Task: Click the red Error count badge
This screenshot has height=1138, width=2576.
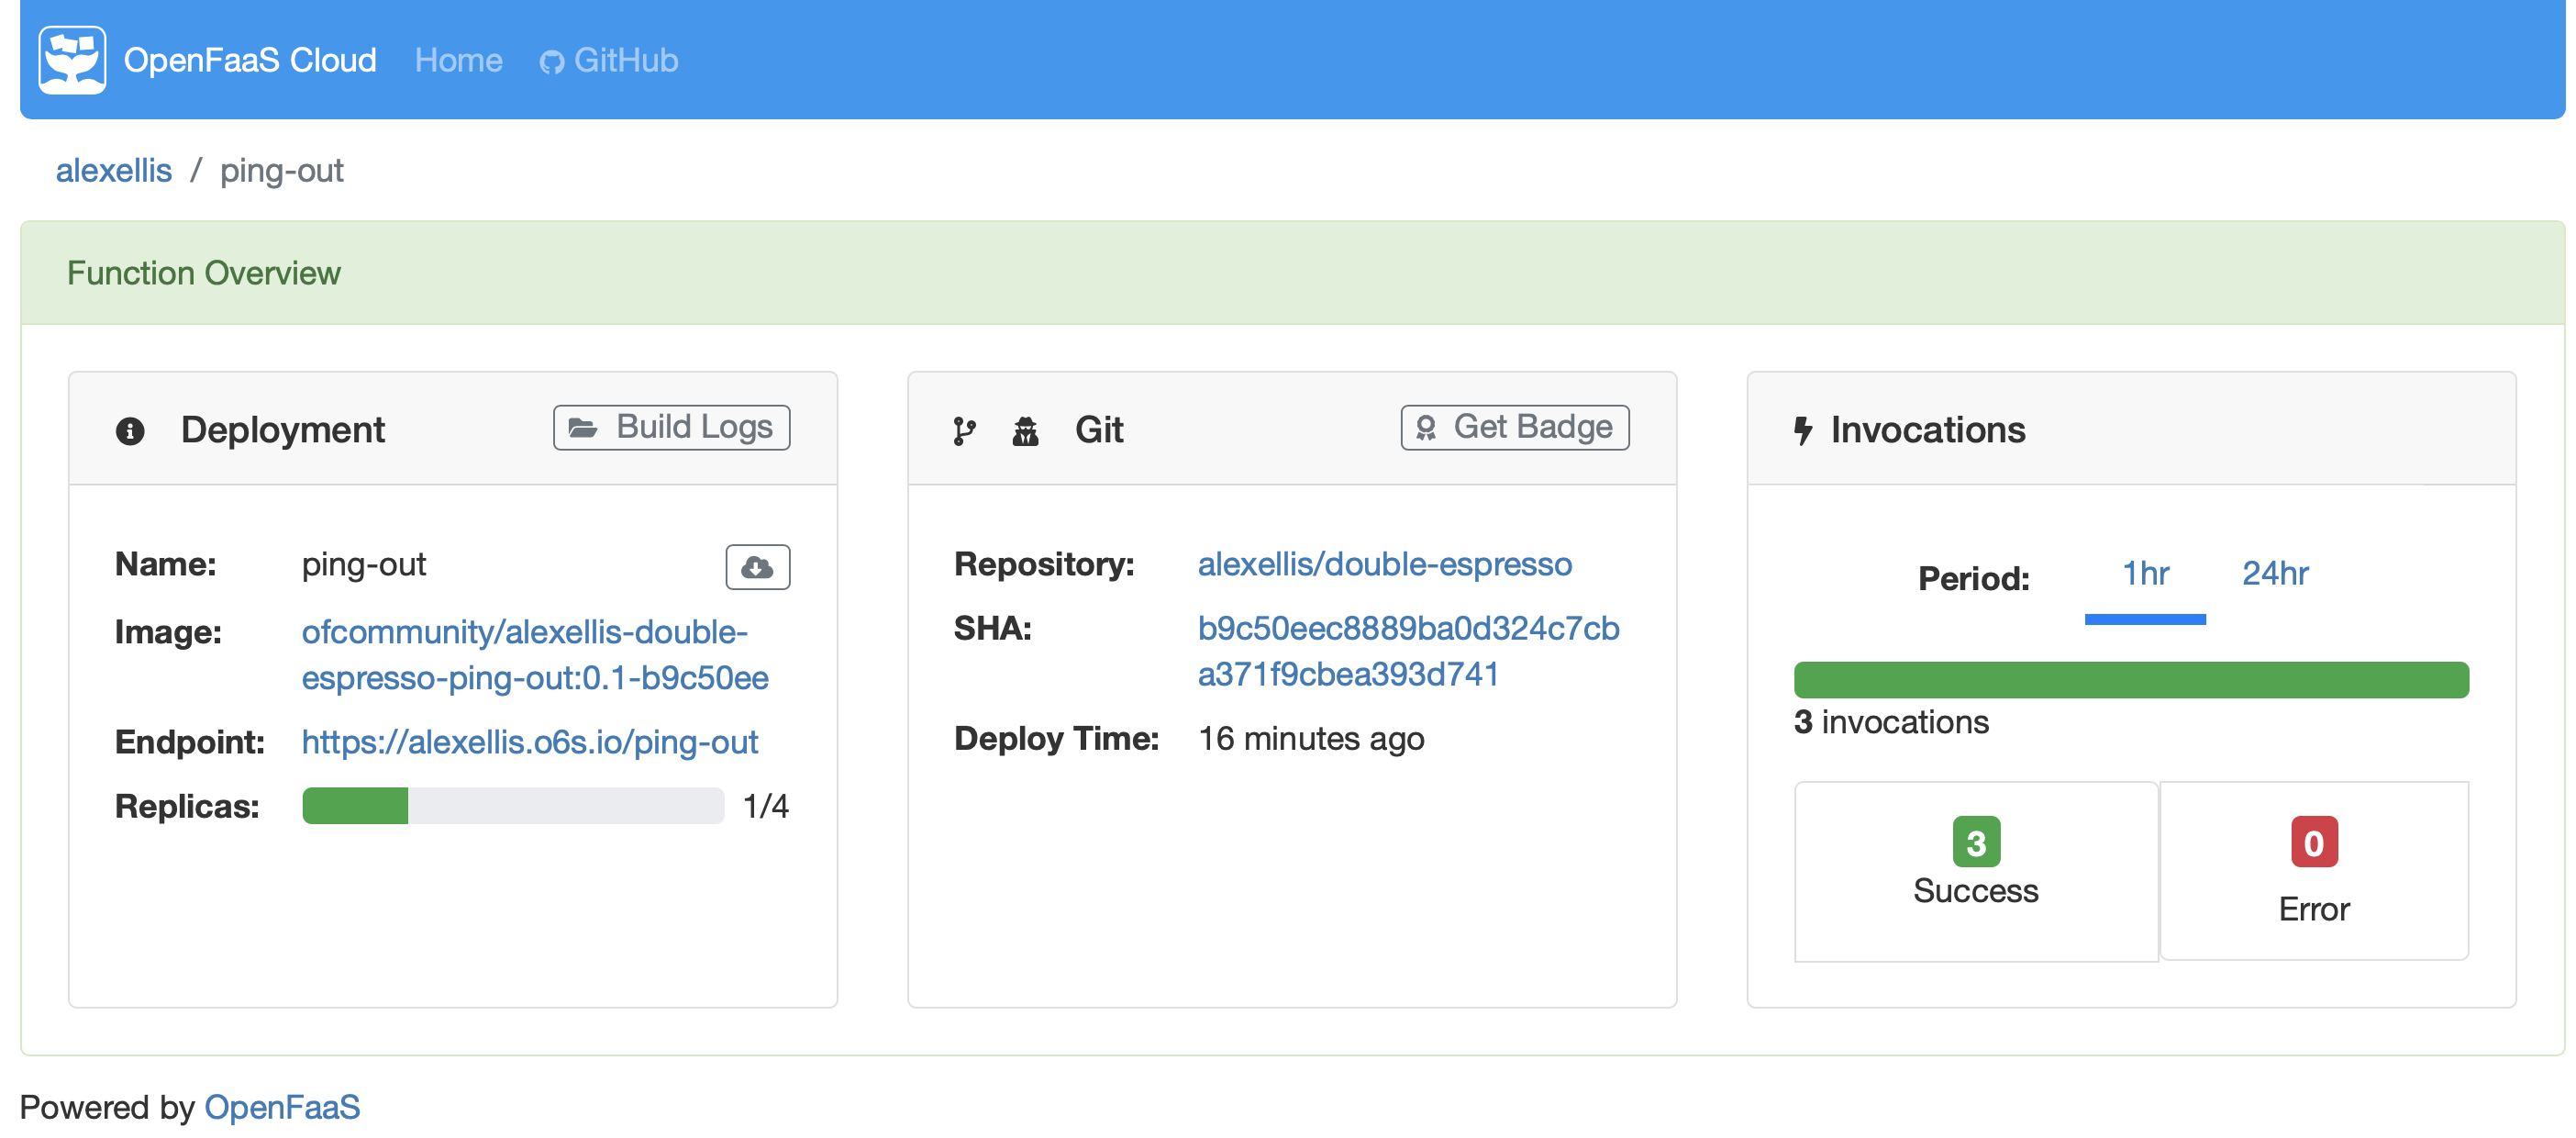Action: coord(2313,842)
